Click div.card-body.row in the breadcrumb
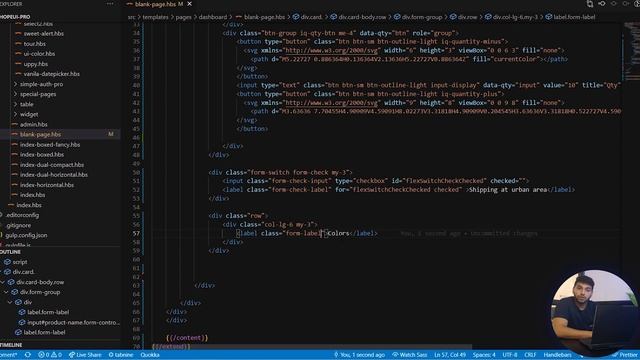The height and width of the screenshot is (360, 640). [362, 17]
